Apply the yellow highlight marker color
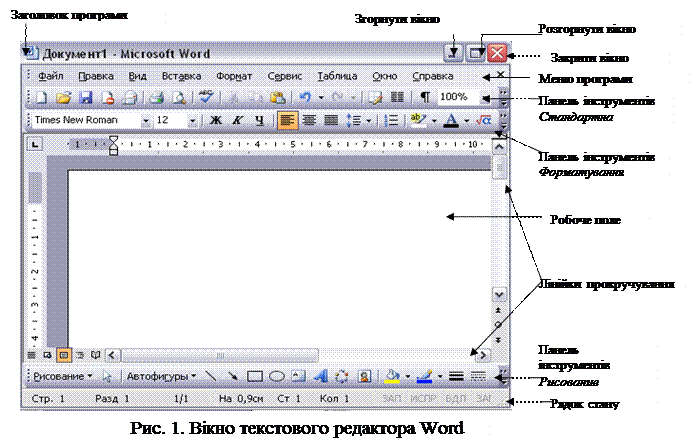692x444 pixels. click(x=417, y=120)
